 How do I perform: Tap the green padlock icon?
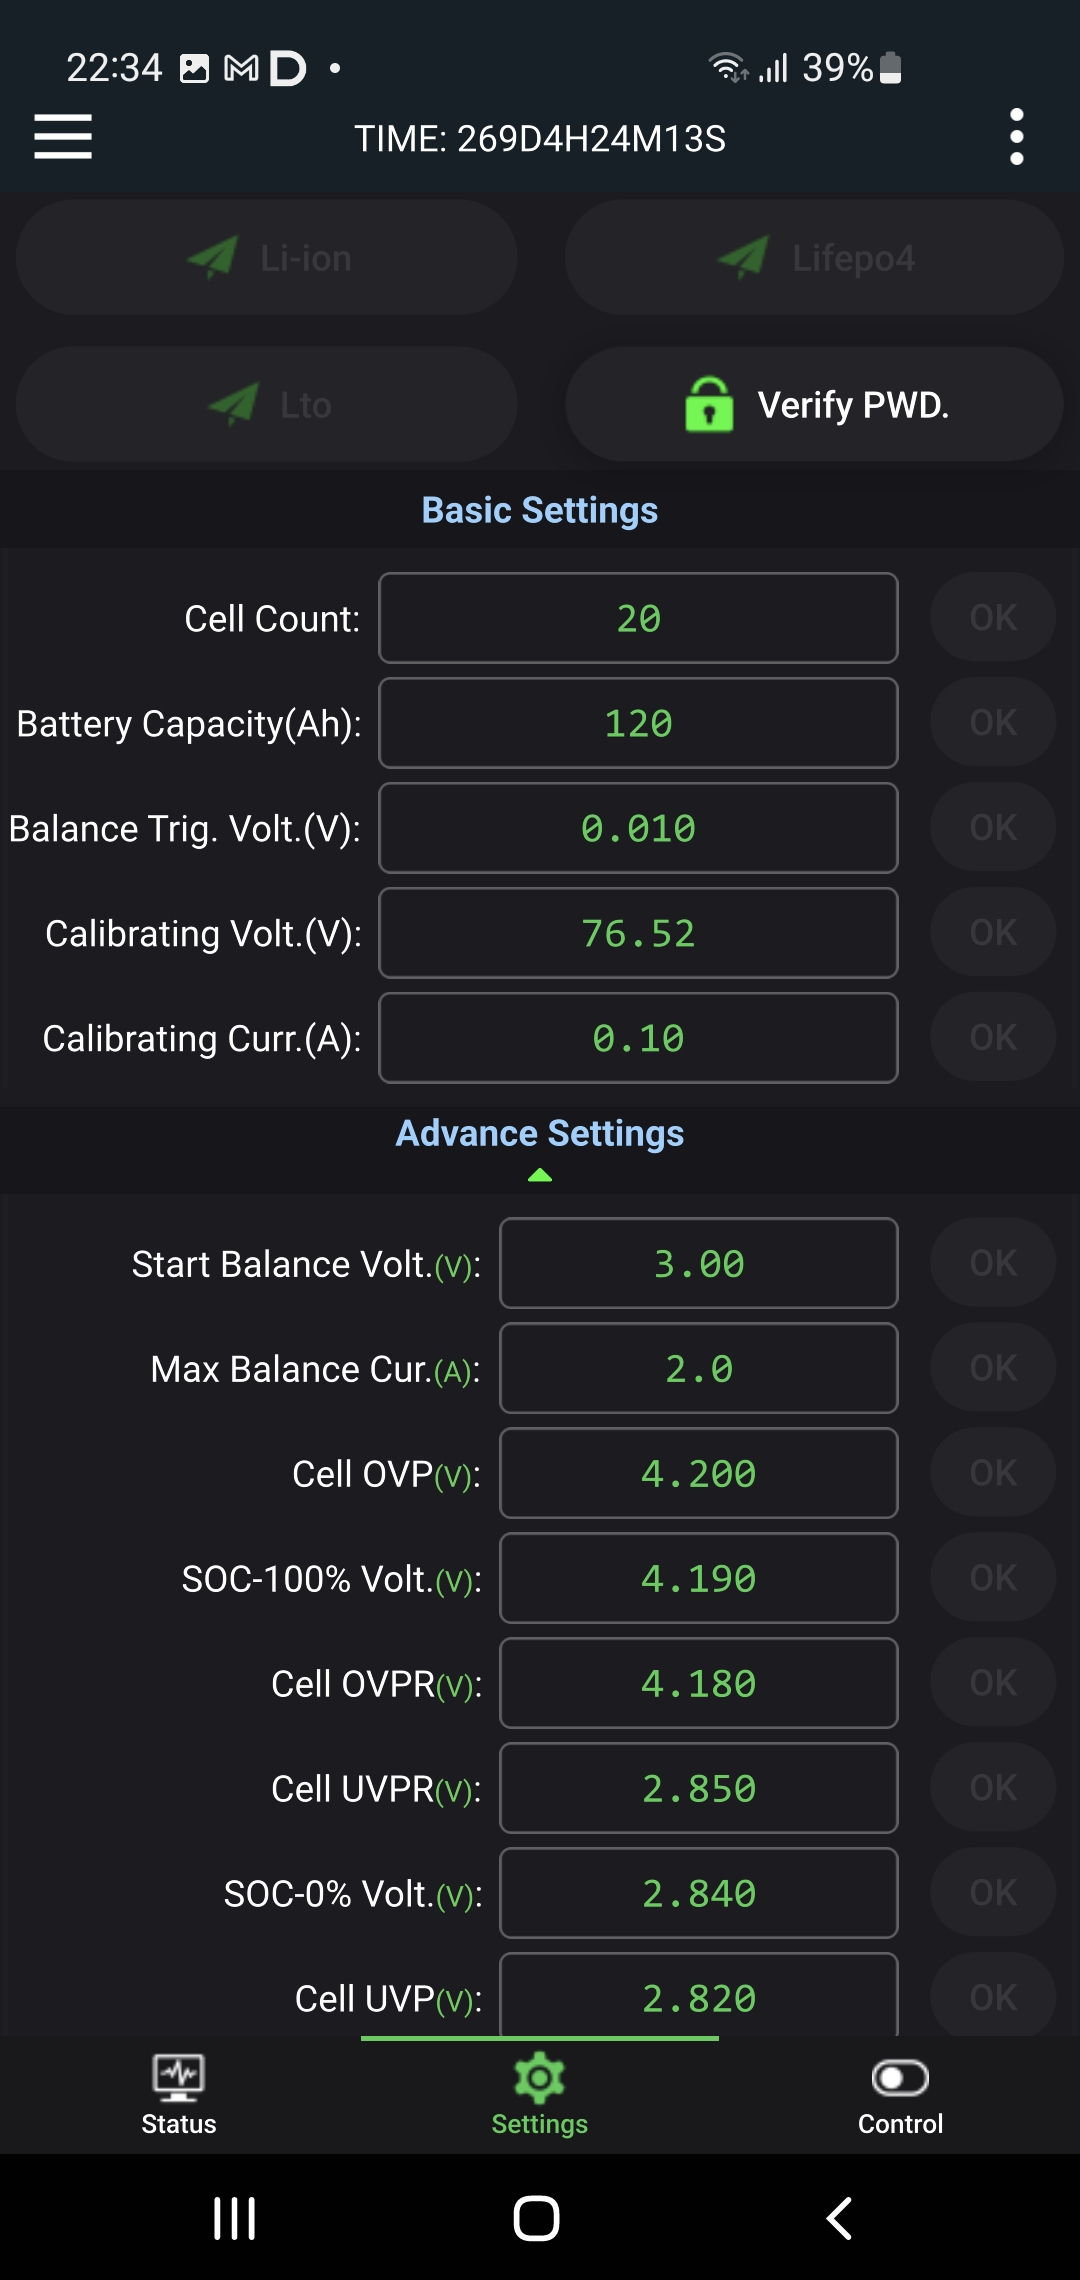pos(709,405)
